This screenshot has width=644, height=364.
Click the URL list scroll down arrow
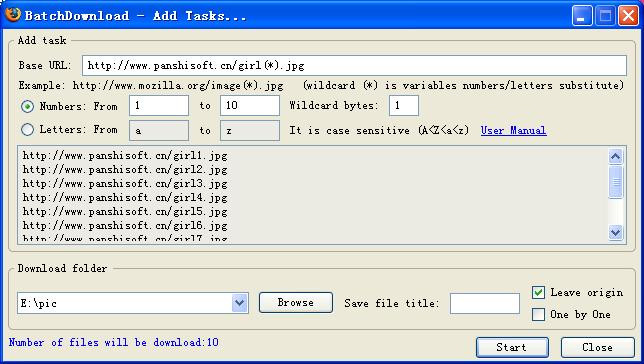(x=615, y=233)
